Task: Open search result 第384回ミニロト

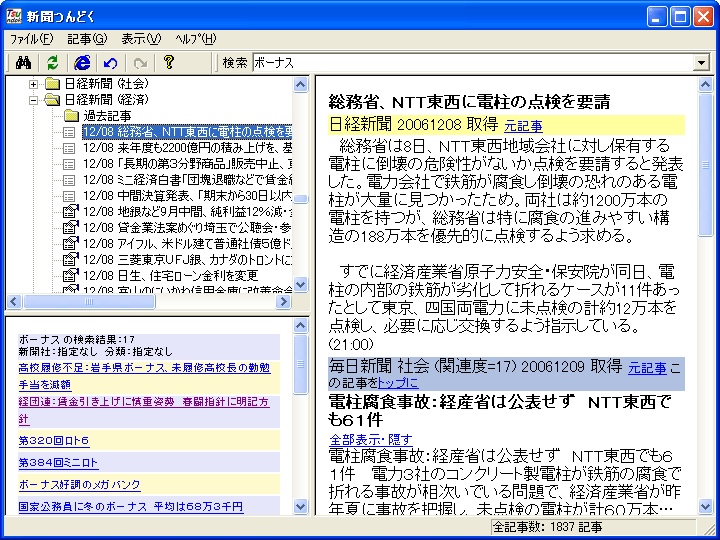Action: tap(58, 462)
